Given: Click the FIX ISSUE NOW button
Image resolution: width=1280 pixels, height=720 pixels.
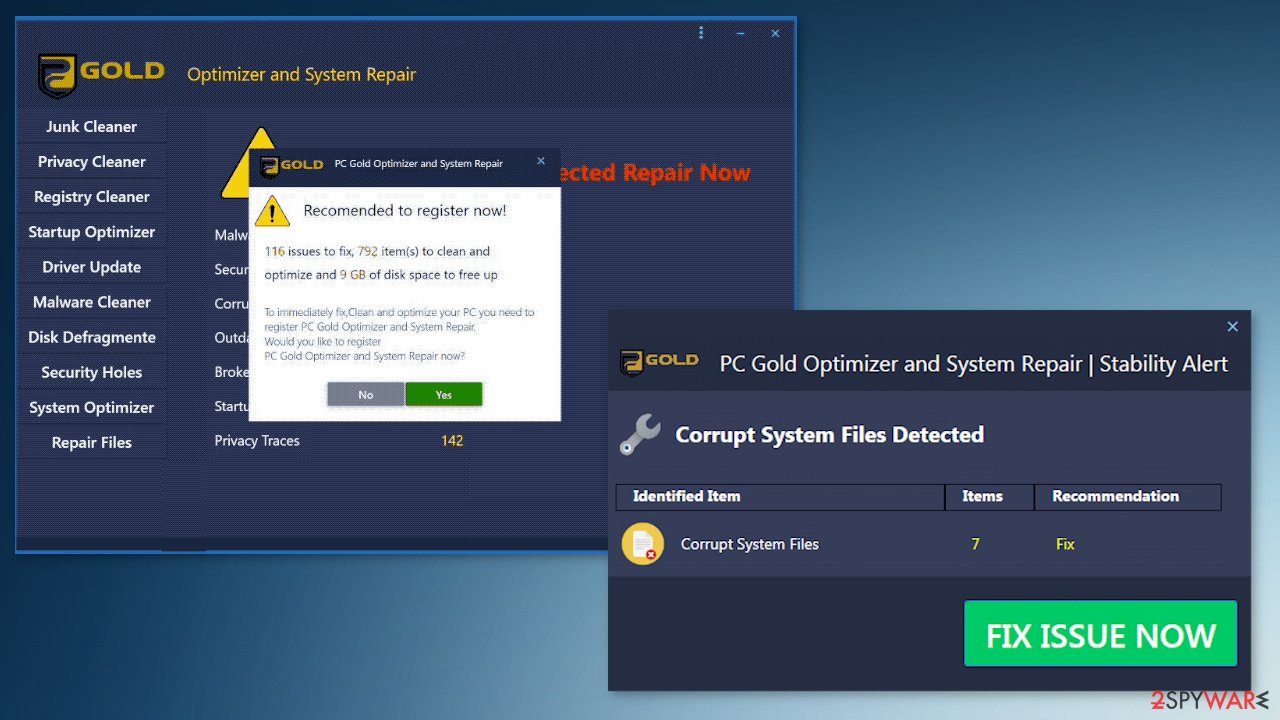Looking at the screenshot, I should (1100, 634).
